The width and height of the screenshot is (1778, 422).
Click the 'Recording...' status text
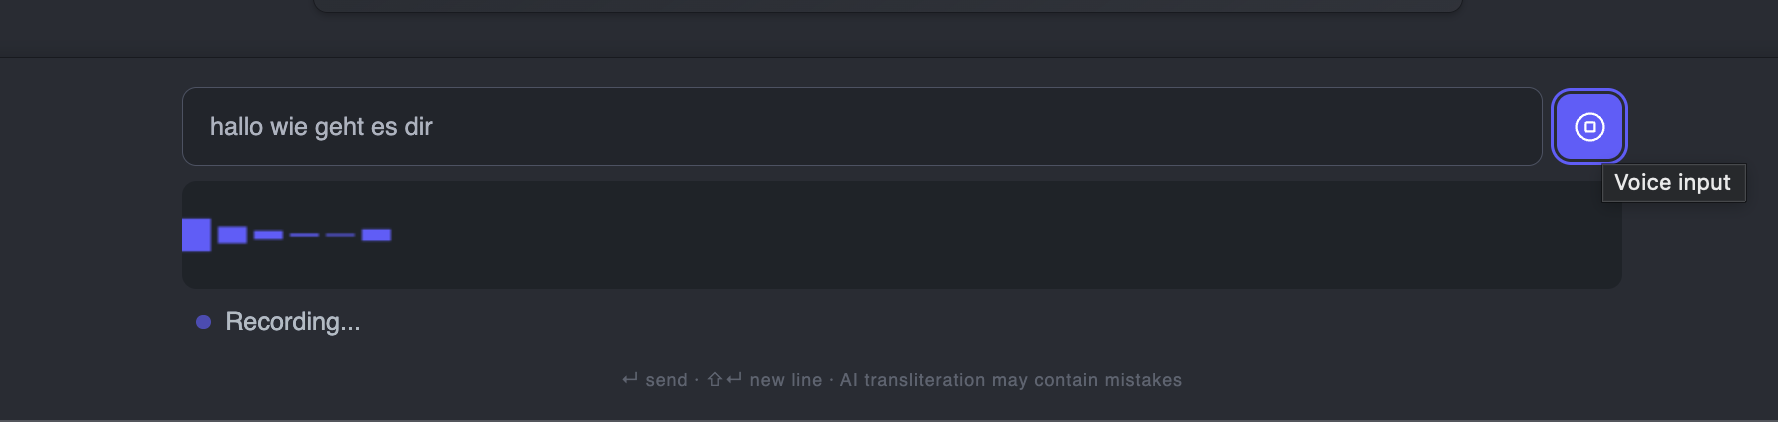pyautogui.click(x=292, y=322)
